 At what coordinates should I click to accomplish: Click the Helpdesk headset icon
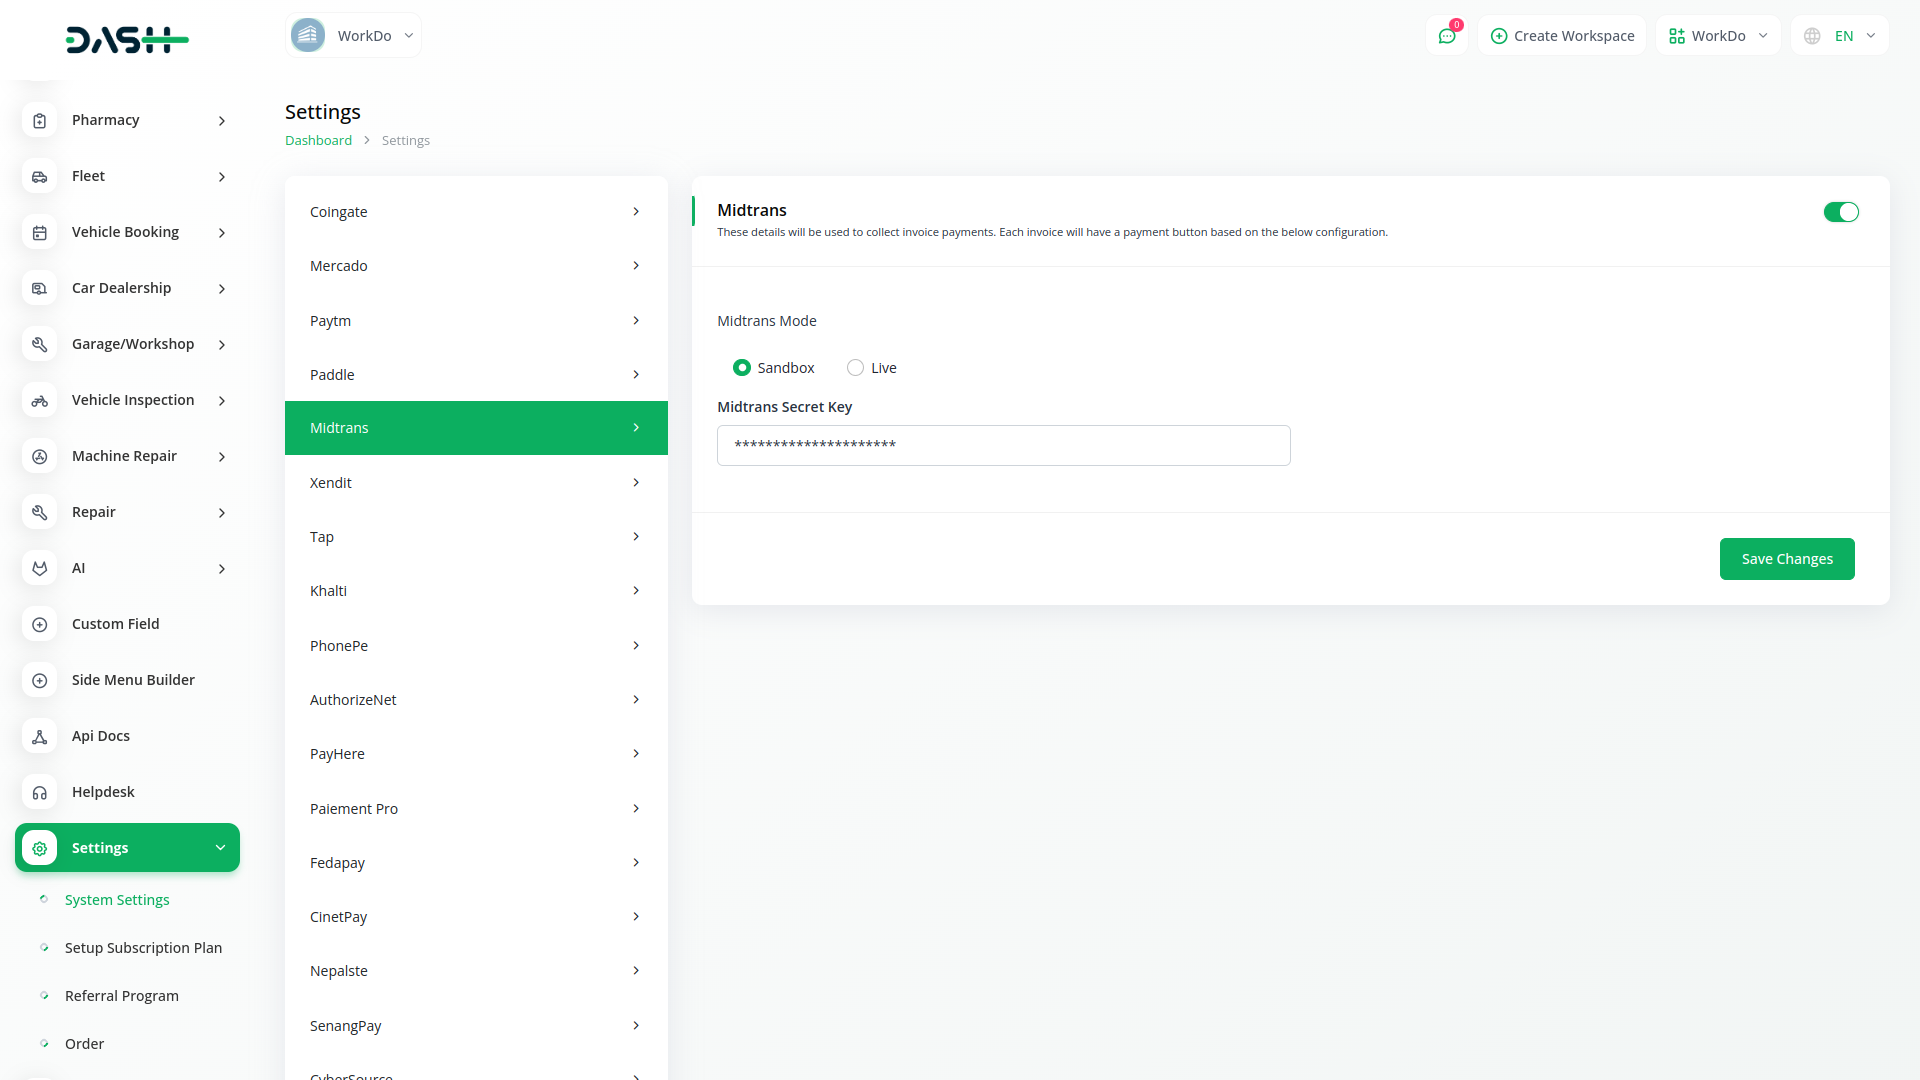pyautogui.click(x=40, y=792)
